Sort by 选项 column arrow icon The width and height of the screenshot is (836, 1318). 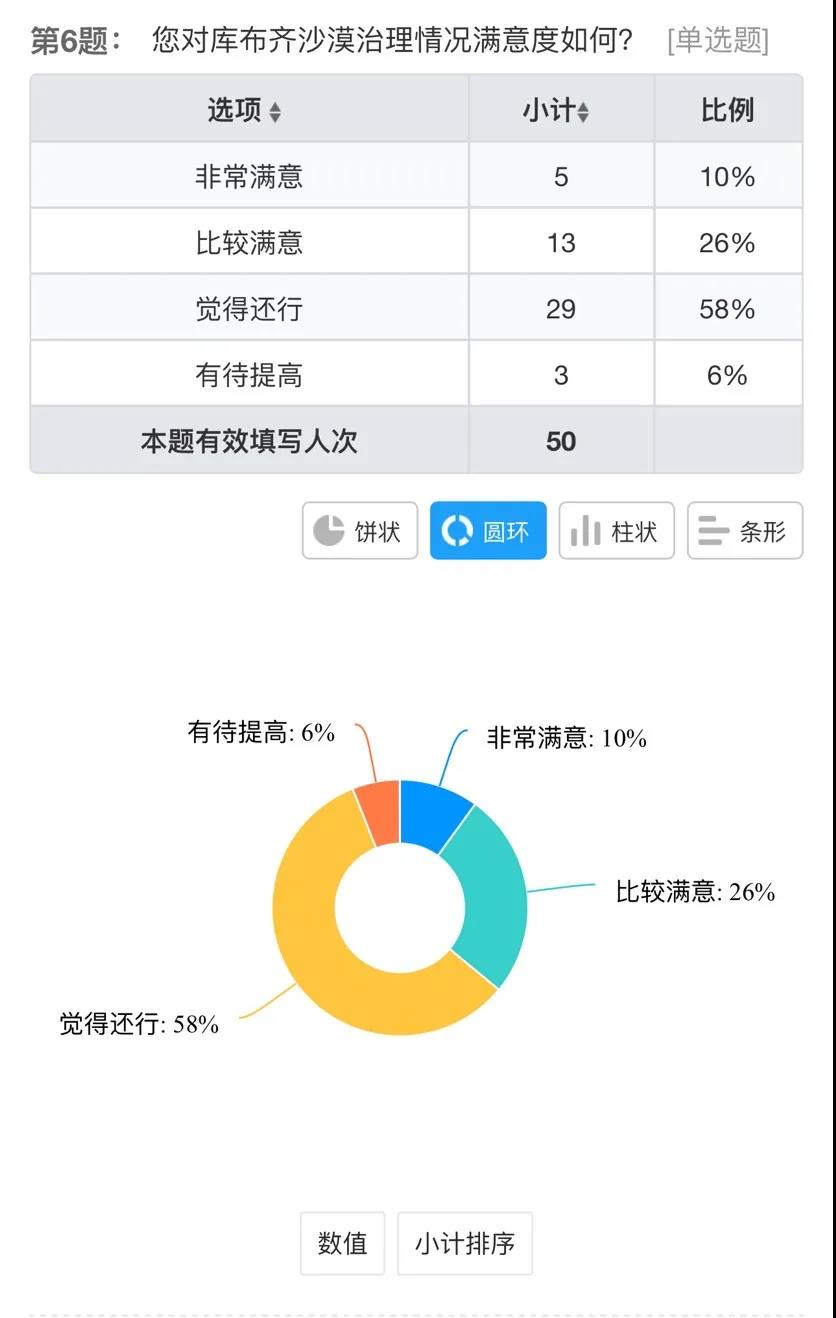(275, 112)
